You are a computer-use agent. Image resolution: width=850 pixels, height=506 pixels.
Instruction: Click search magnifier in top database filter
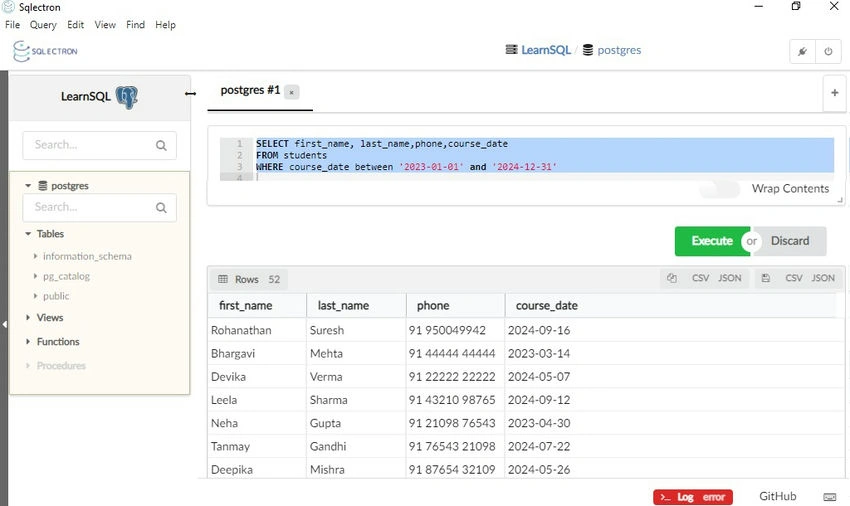point(161,145)
